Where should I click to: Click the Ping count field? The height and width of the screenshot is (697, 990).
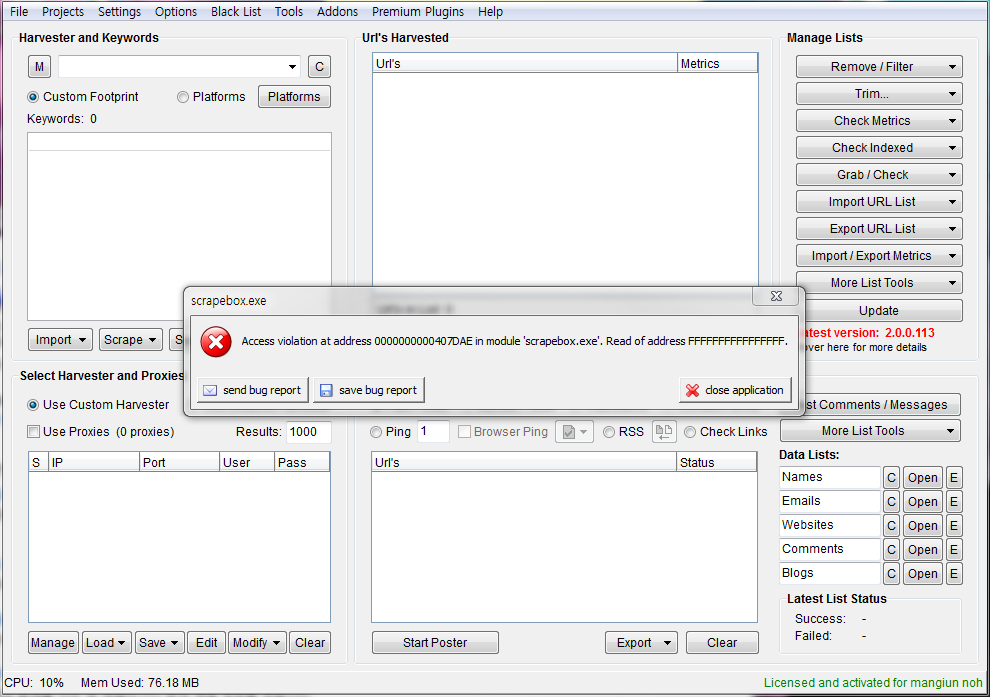(433, 432)
